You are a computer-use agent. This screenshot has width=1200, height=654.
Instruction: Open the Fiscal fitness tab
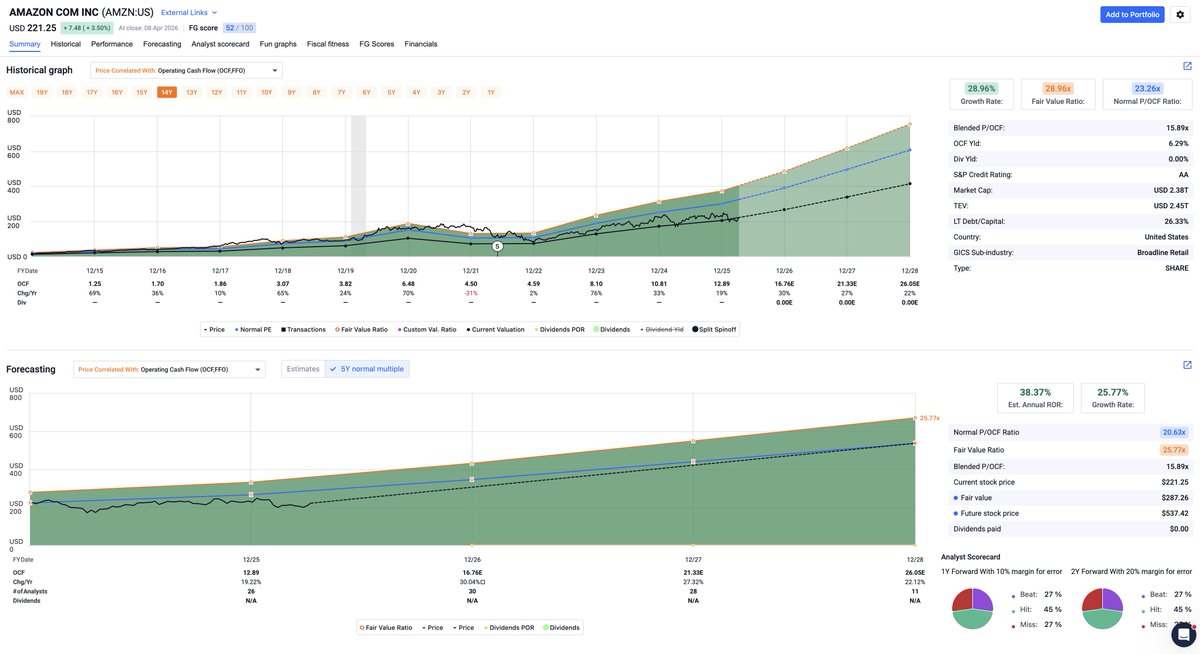click(x=328, y=44)
